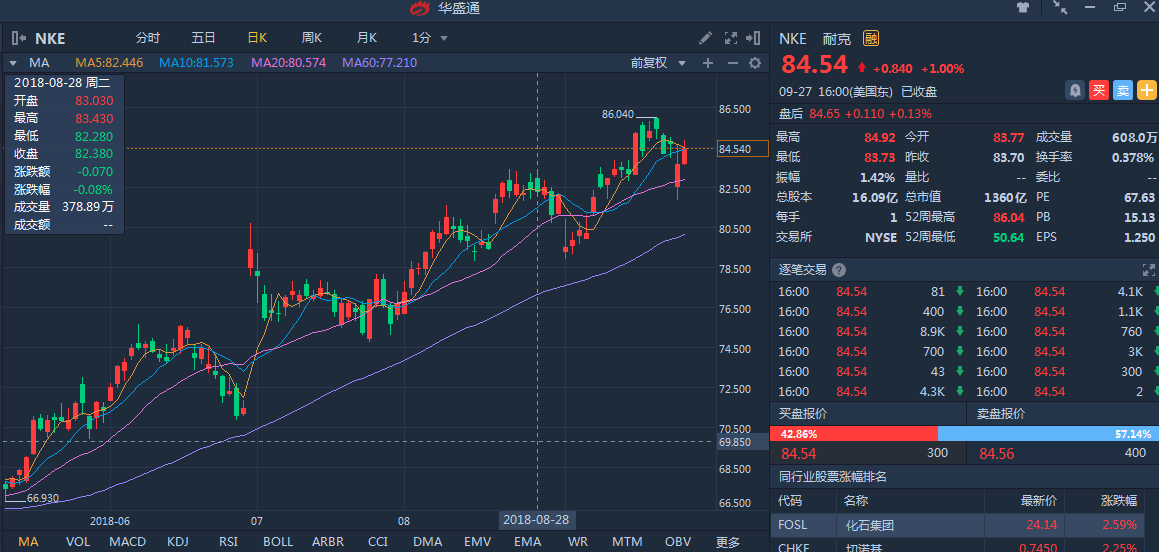
Task: Expand the 逐笔交易 trades panel
Action: coord(1148,270)
